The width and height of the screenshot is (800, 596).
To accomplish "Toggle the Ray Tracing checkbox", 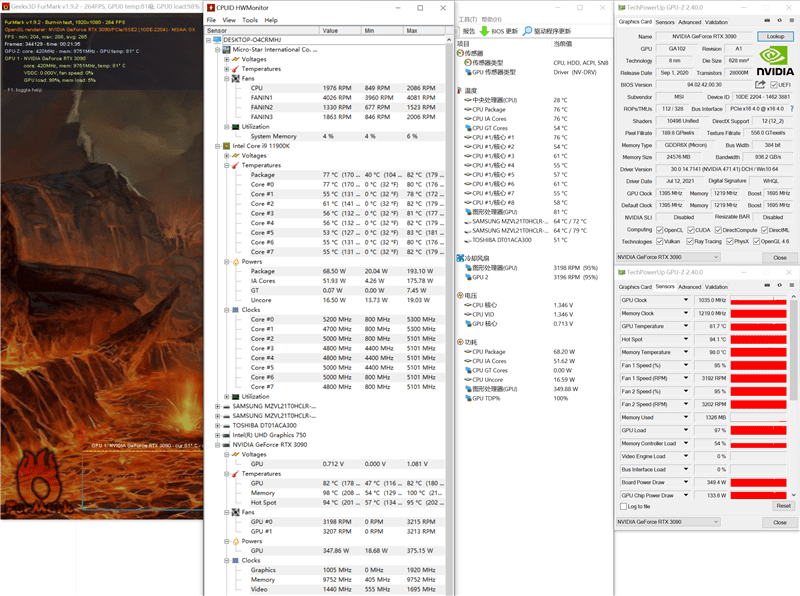I will (x=690, y=241).
